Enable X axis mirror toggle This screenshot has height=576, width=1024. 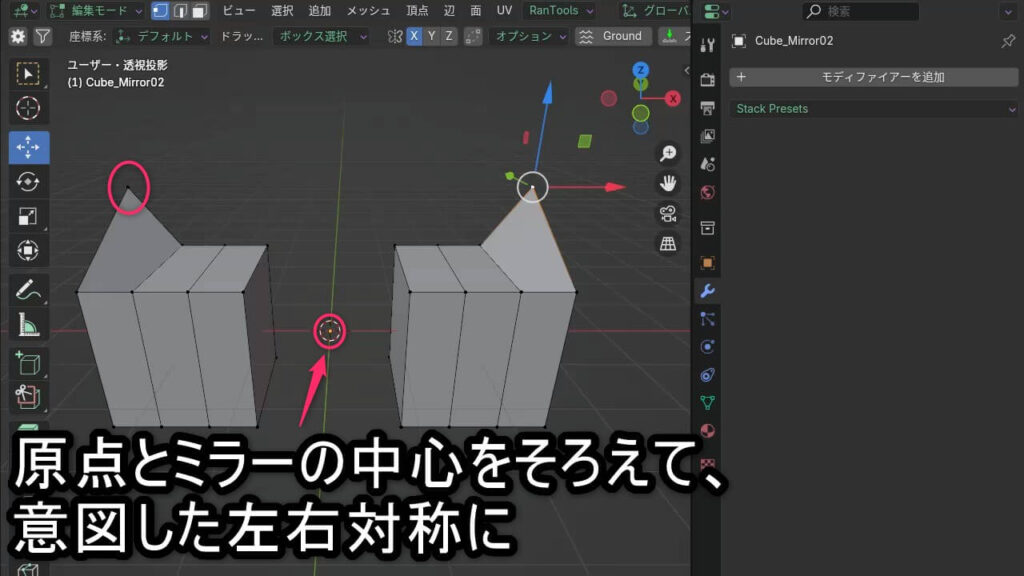(x=414, y=36)
